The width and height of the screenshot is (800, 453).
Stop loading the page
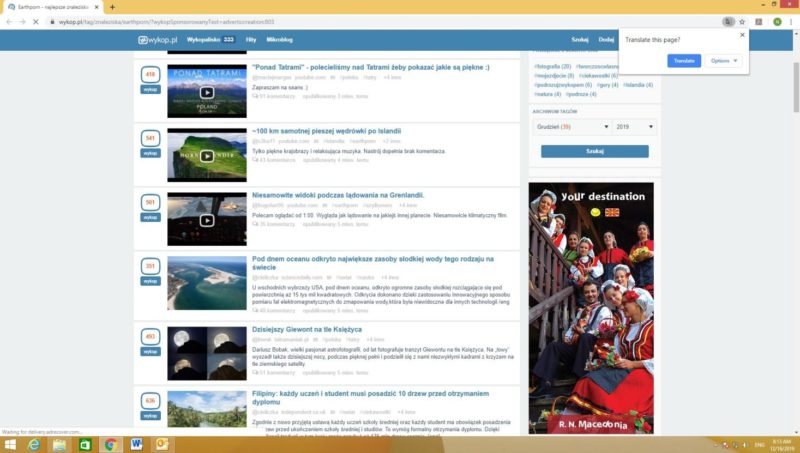pos(36,22)
